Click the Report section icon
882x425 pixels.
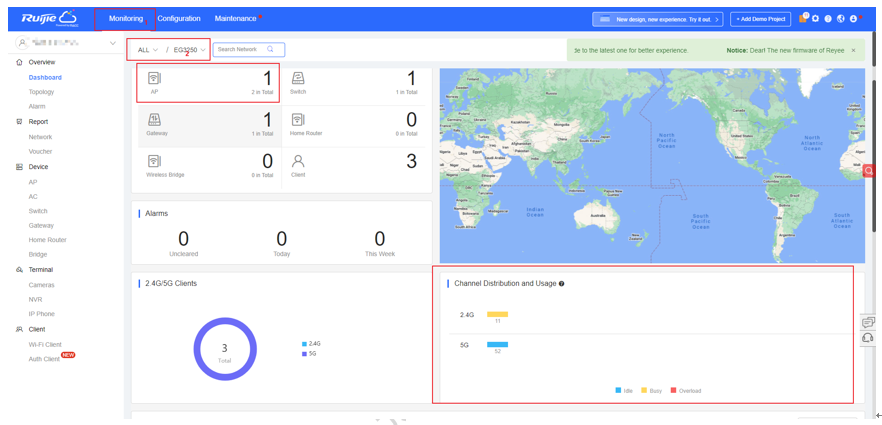[x=20, y=122]
